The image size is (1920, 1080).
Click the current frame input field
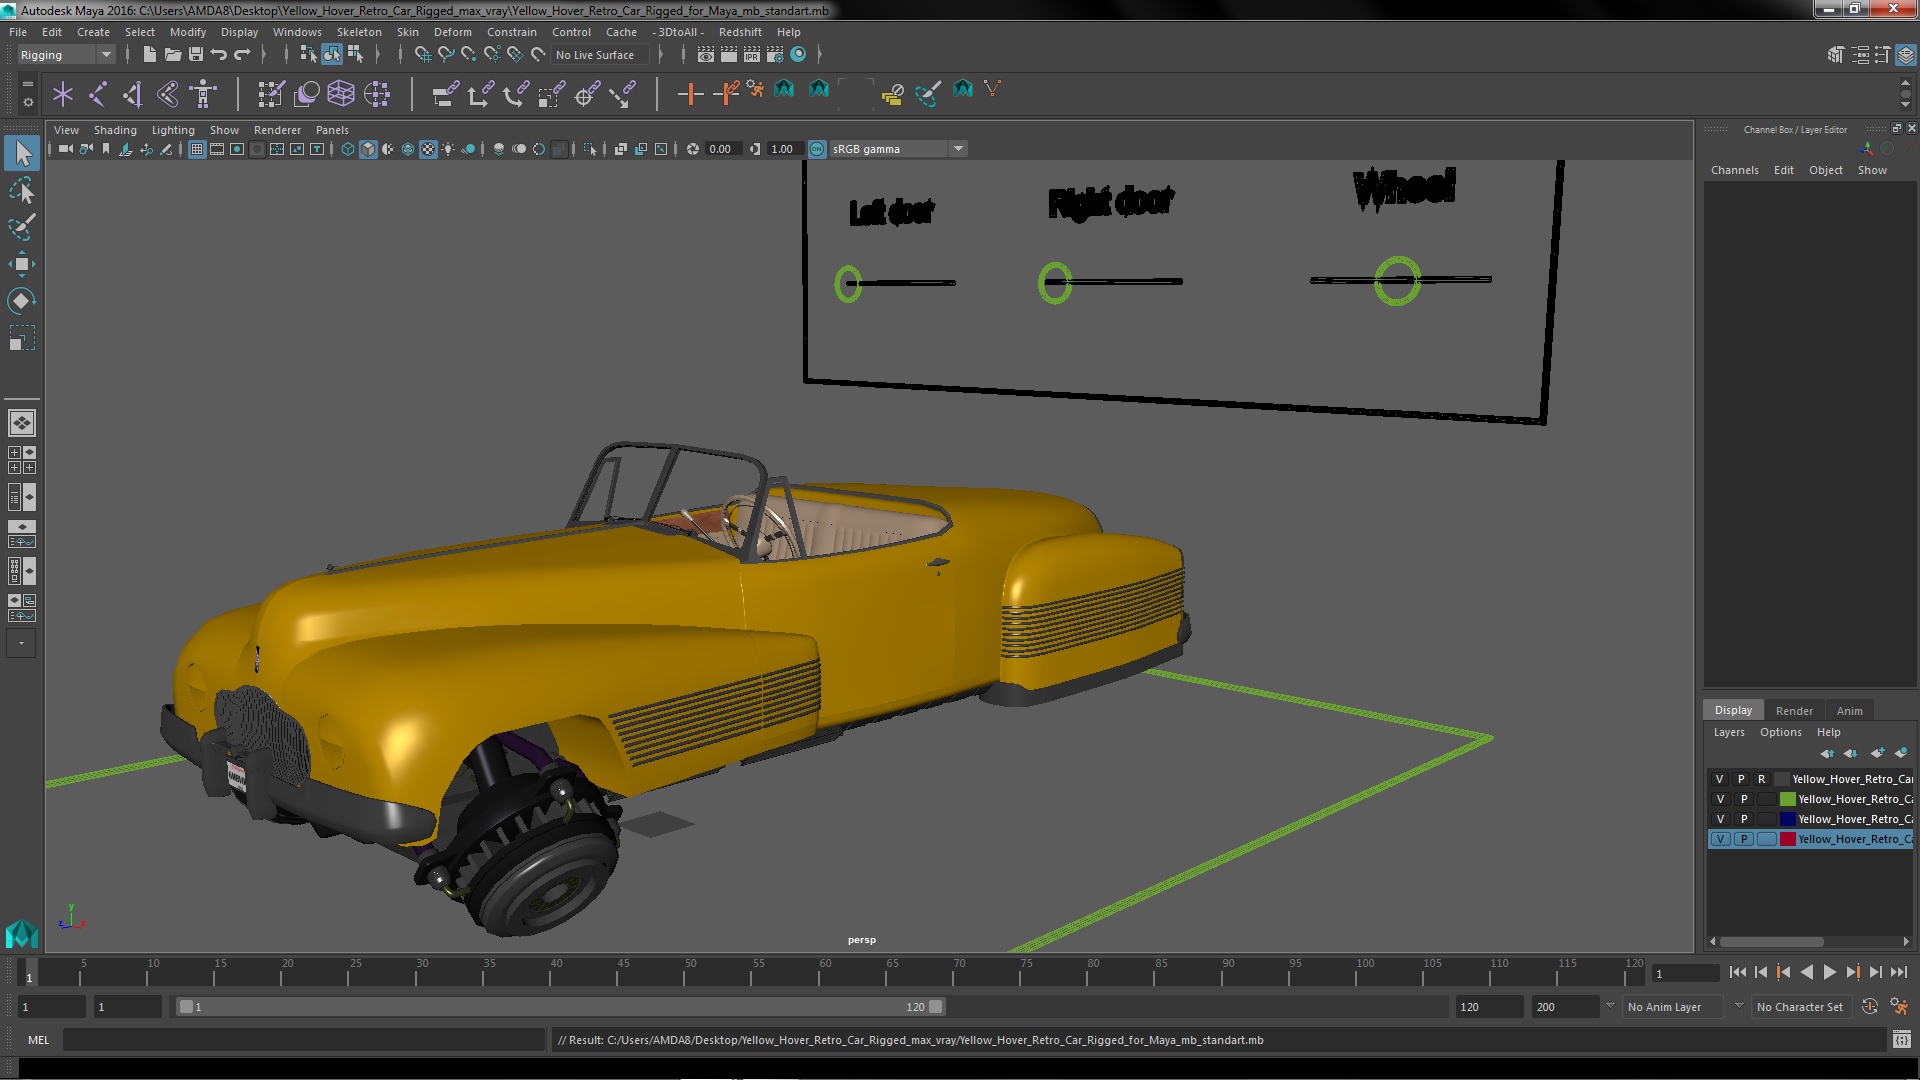1685,973
